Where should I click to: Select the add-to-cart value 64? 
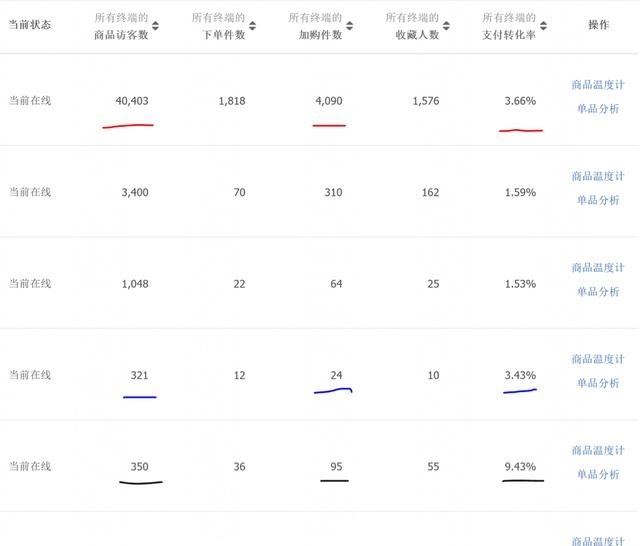click(336, 284)
